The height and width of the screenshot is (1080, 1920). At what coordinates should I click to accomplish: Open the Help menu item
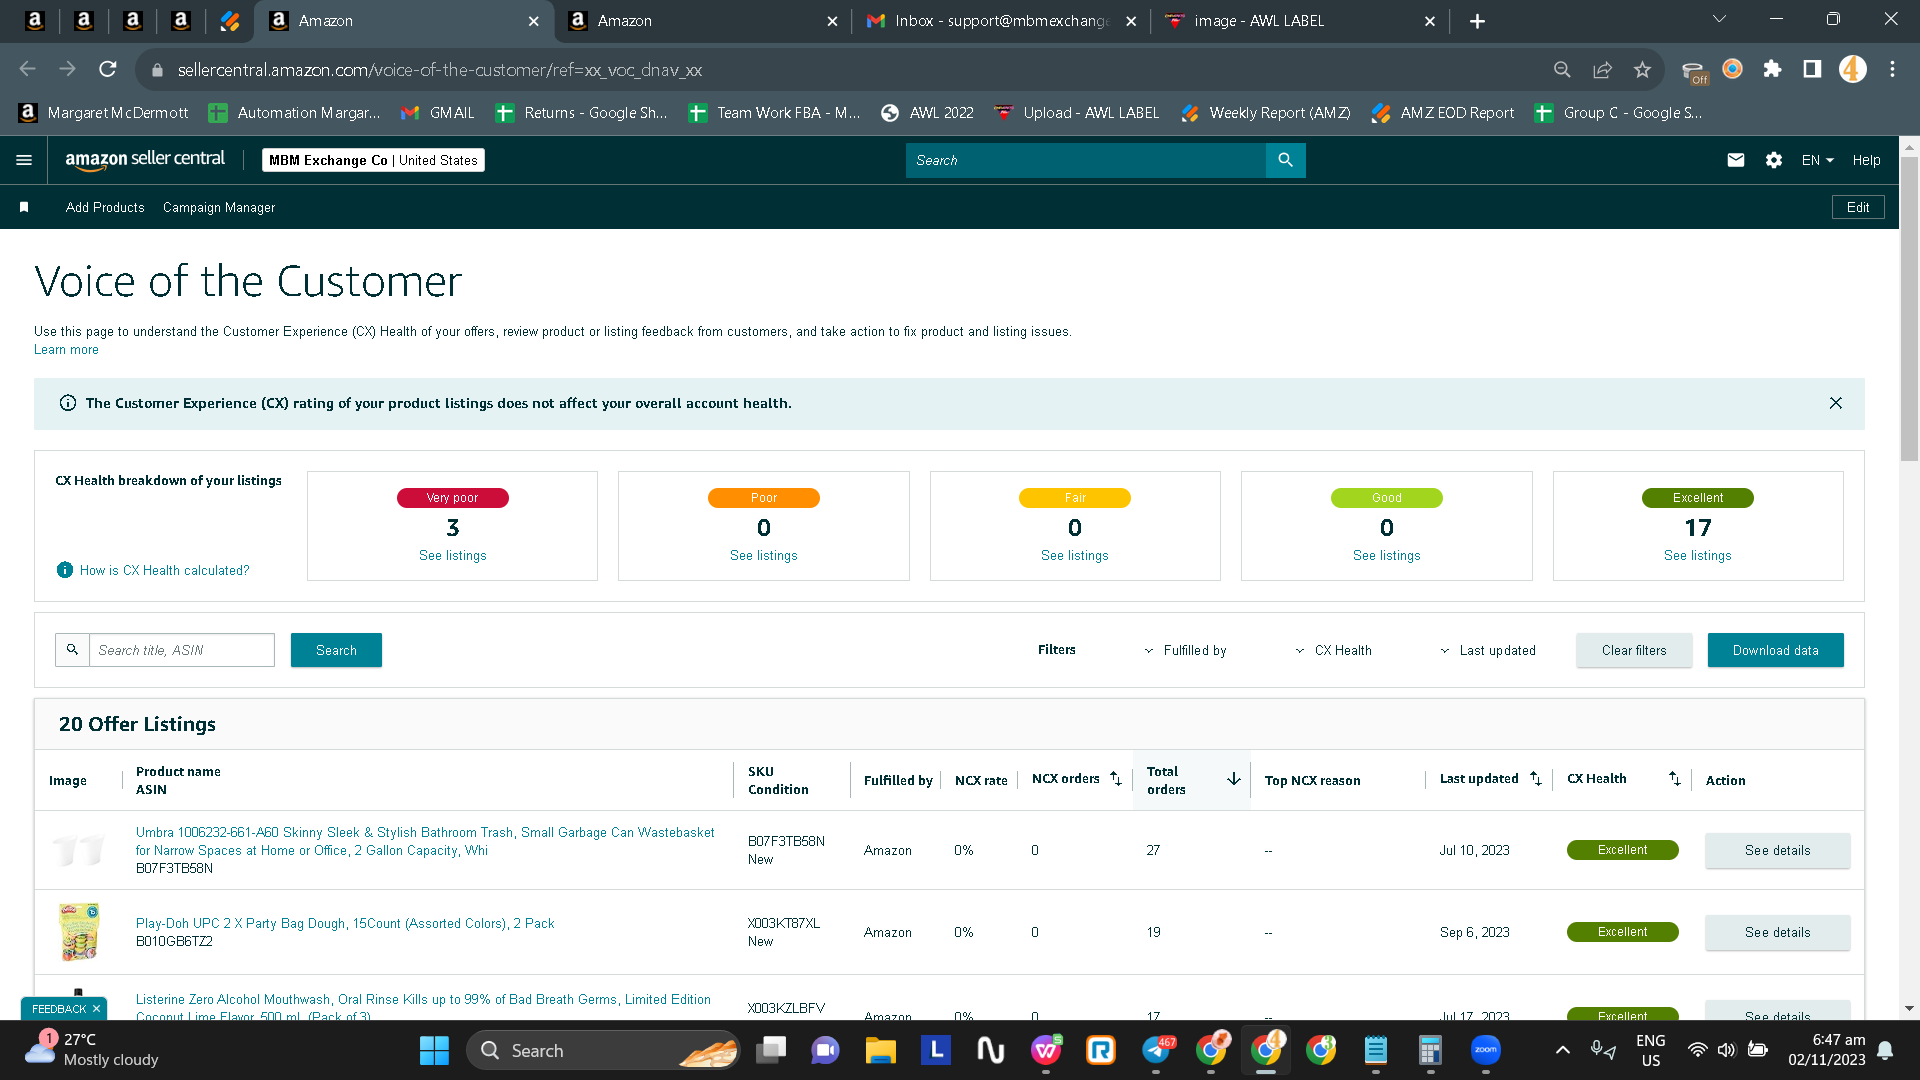[x=1866, y=160]
